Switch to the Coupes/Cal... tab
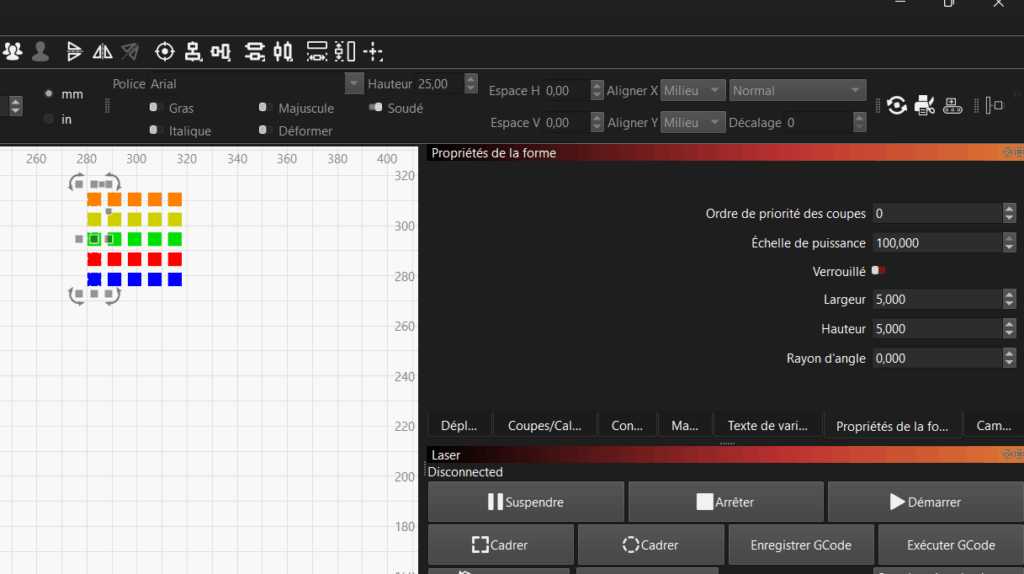 tap(545, 425)
